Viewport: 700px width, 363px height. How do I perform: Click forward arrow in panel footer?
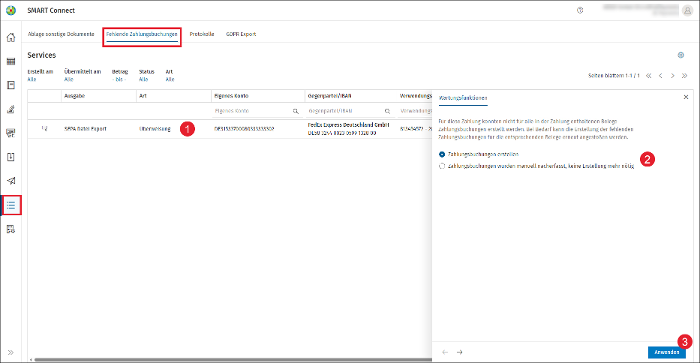click(459, 352)
